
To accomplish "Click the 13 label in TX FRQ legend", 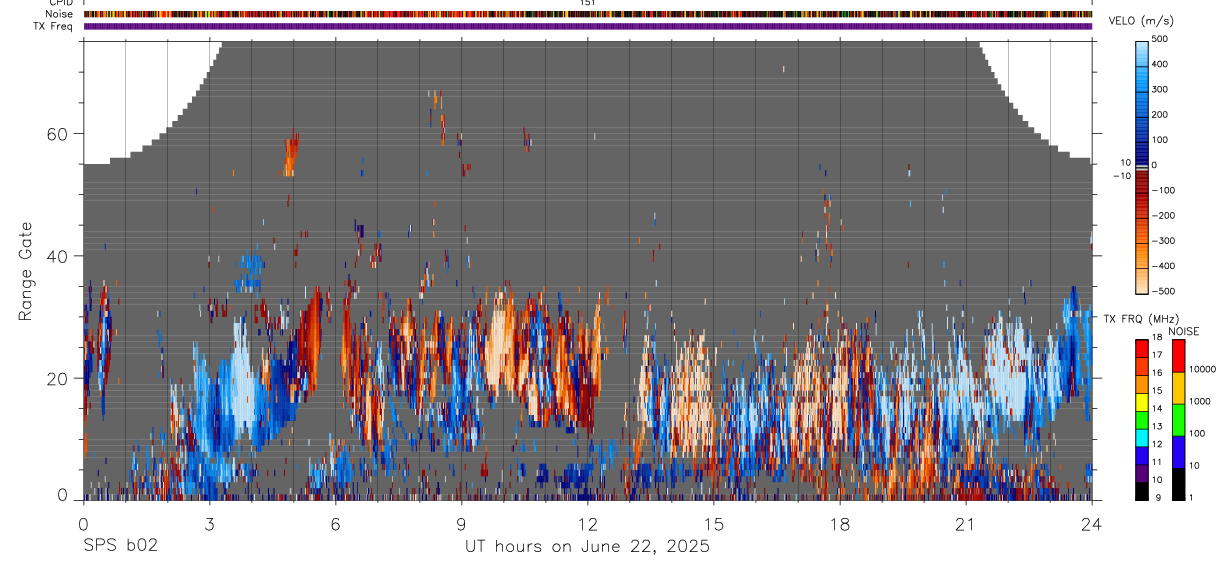I will 1157,426.
